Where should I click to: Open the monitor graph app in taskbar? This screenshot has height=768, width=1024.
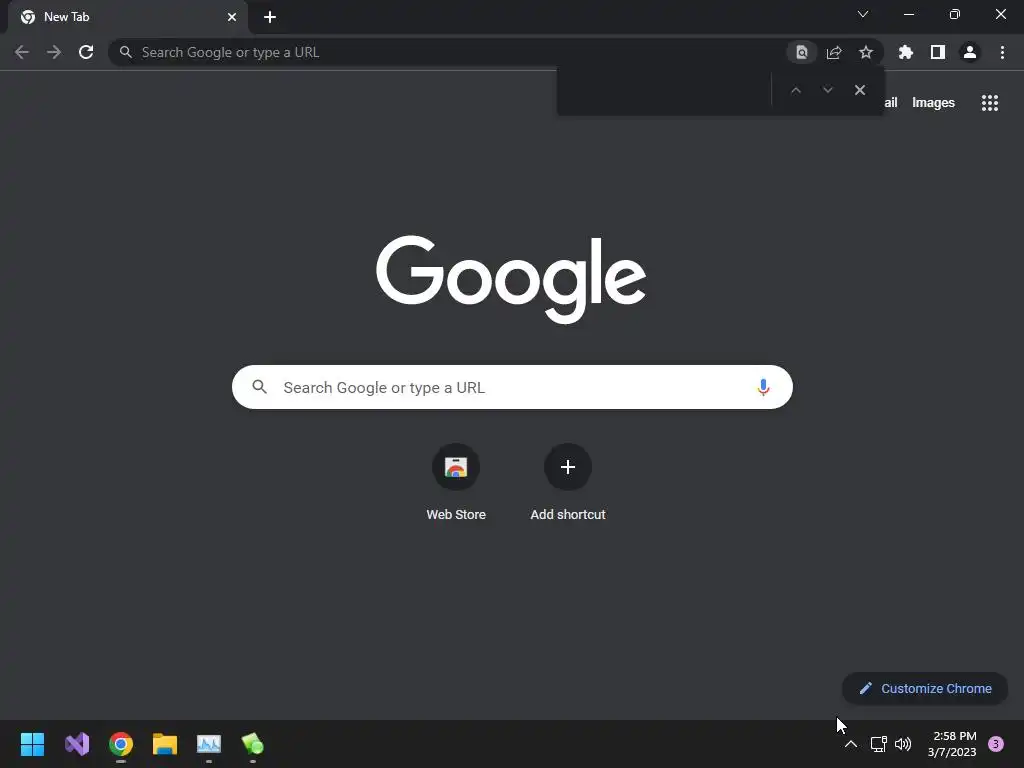click(x=209, y=744)
